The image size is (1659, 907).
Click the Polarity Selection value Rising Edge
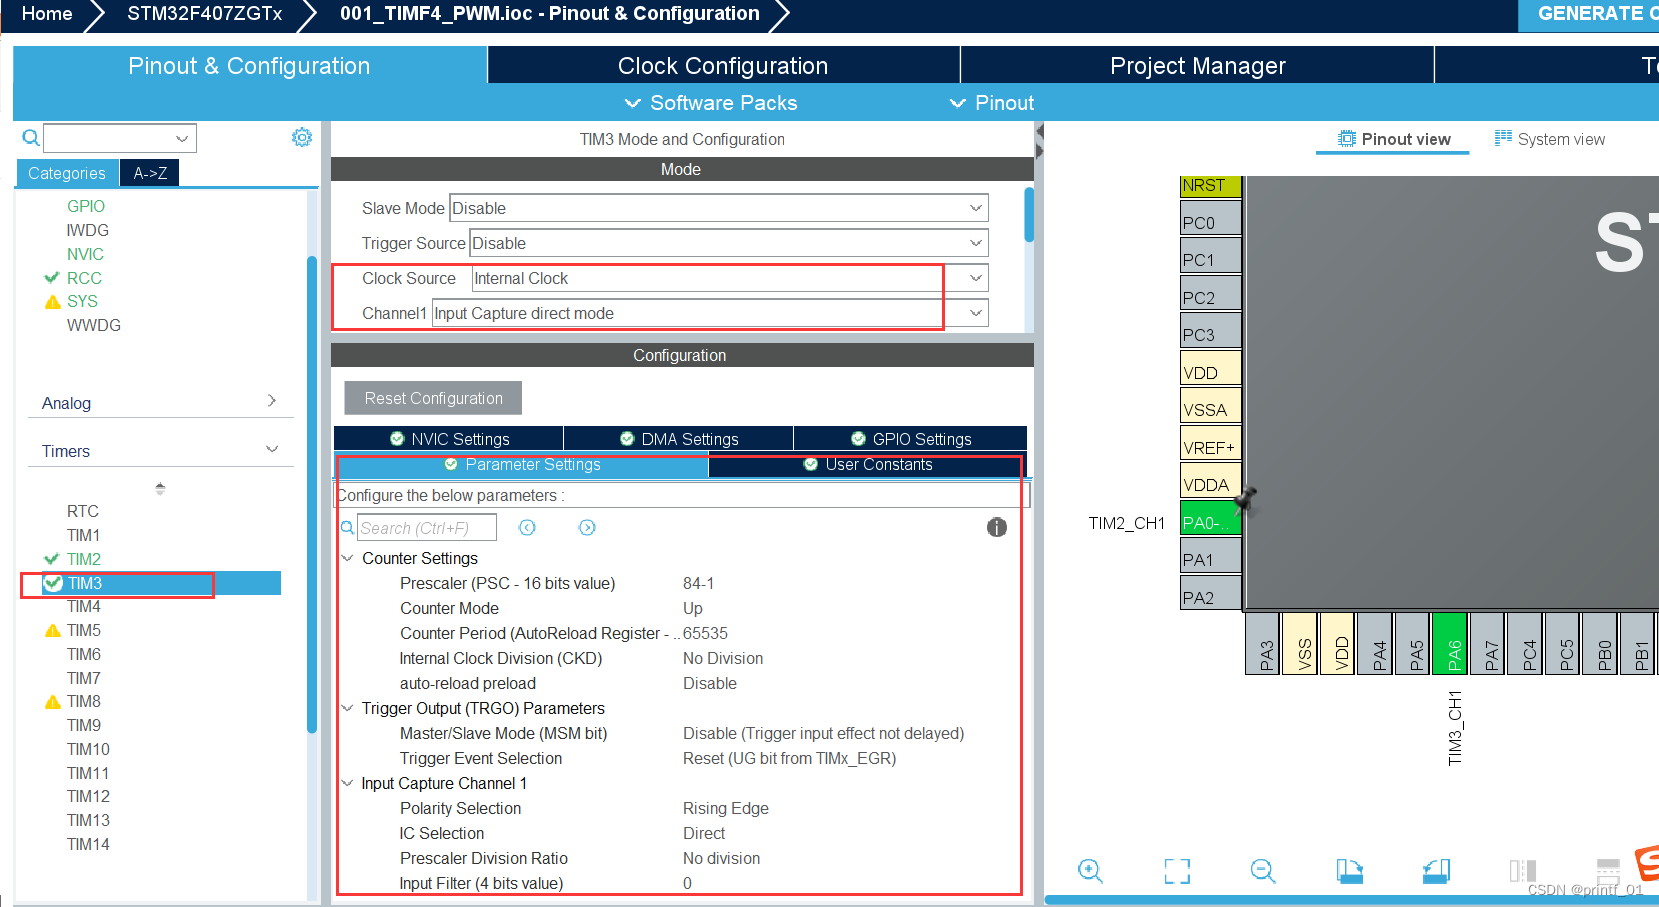coord(726,808)
